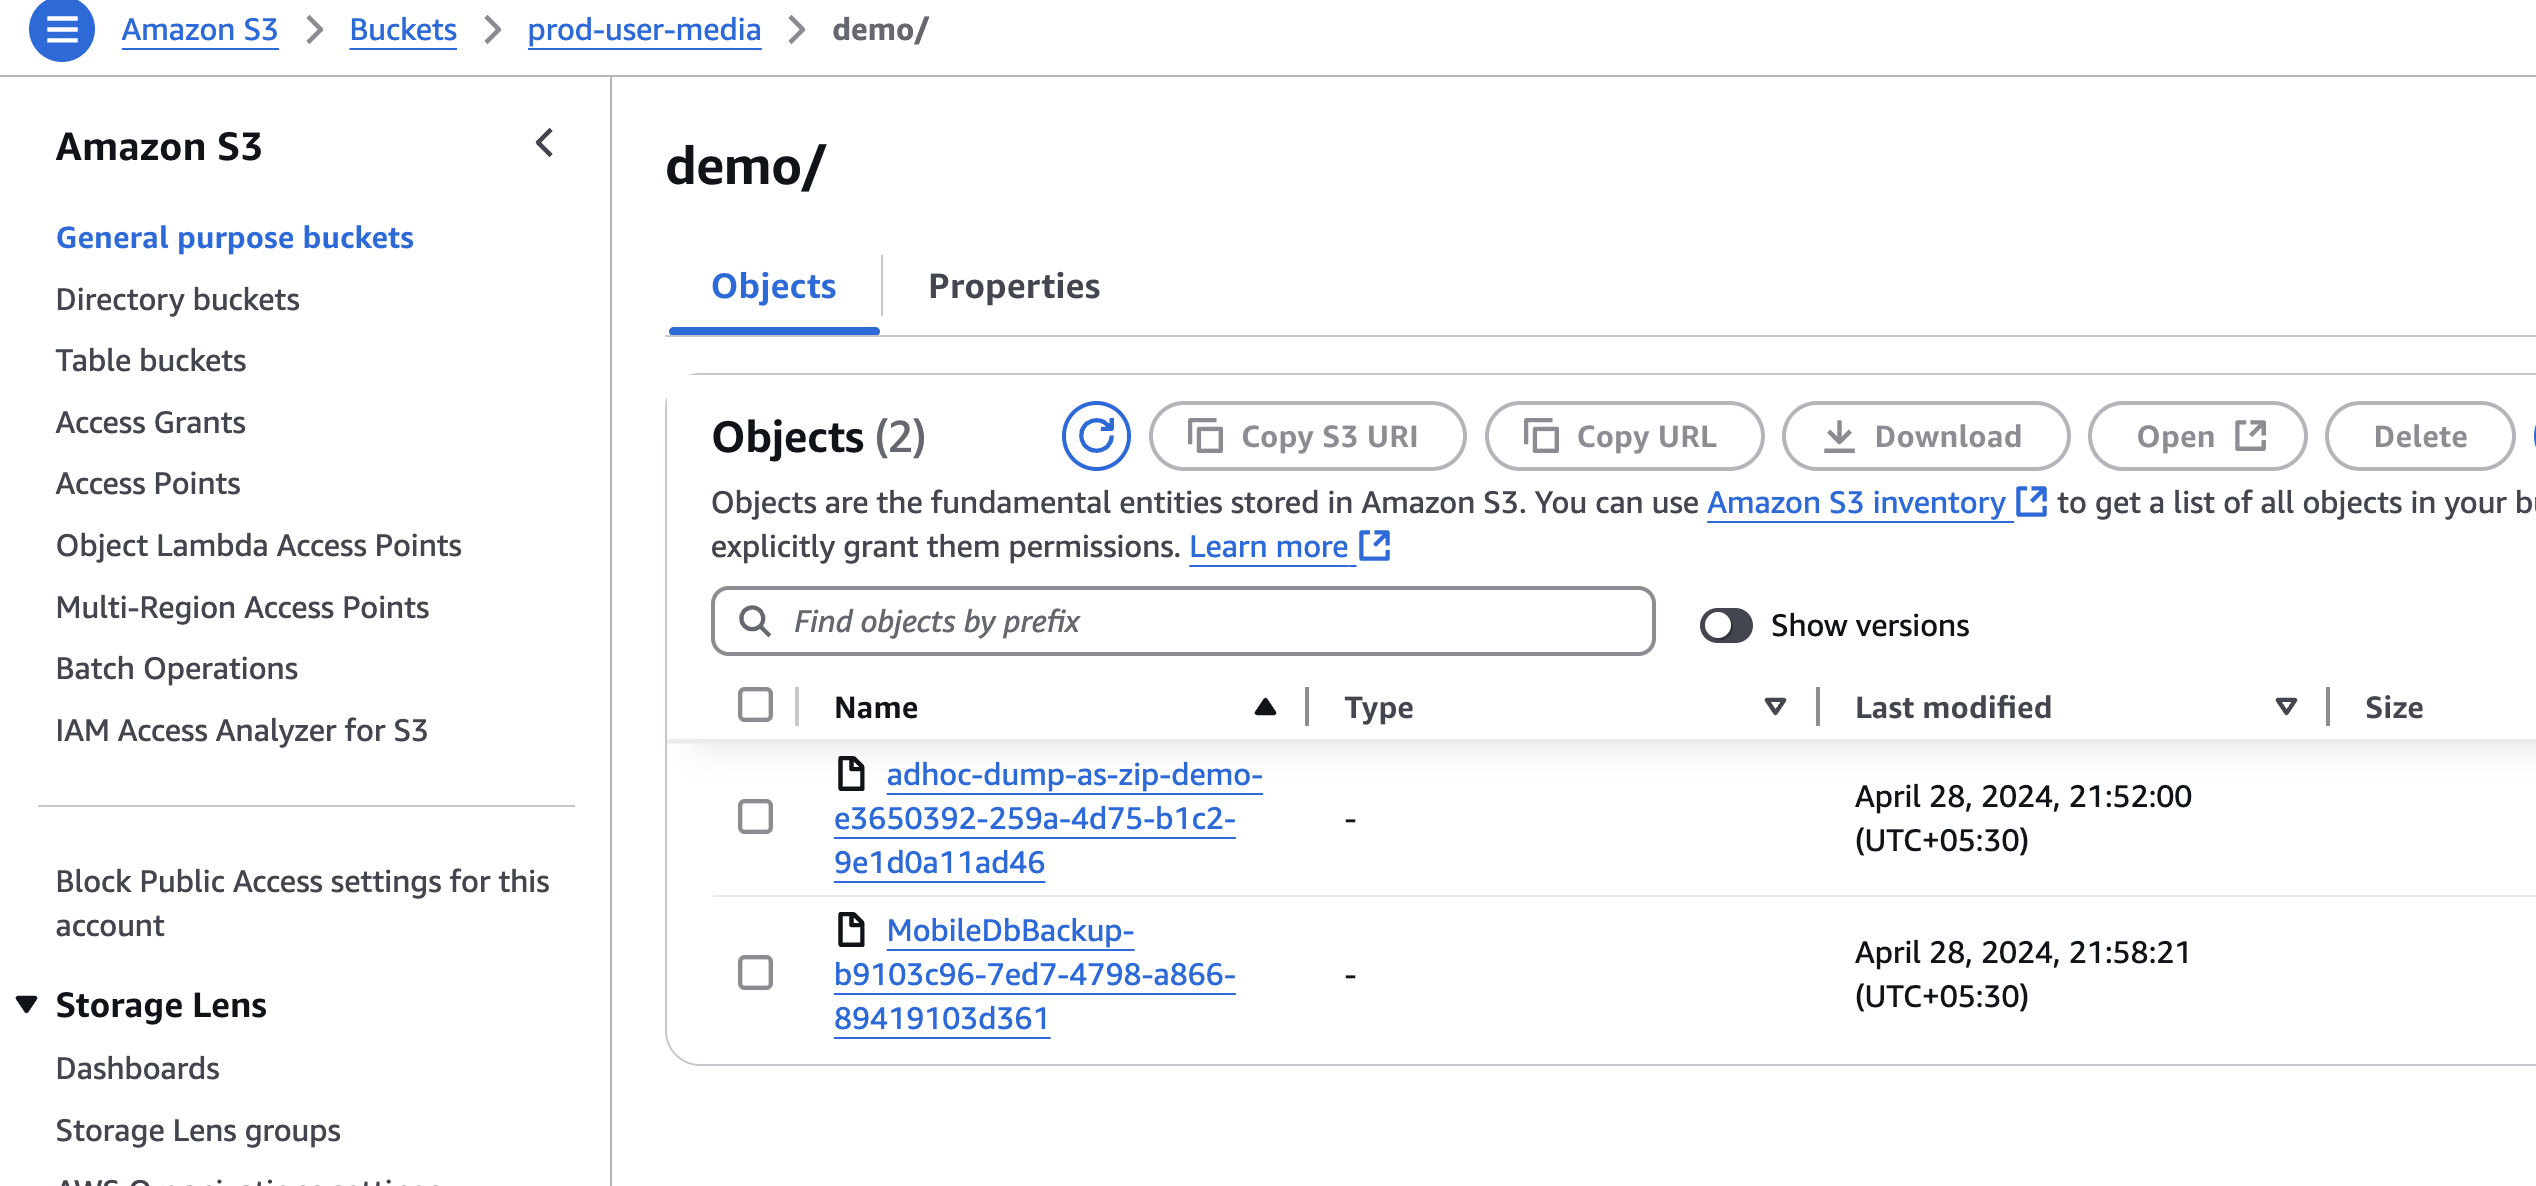This screenshot has width=2536, height=1186.
Task: Click the Copy S3 URI button
Action: (x=1307, y=436)
